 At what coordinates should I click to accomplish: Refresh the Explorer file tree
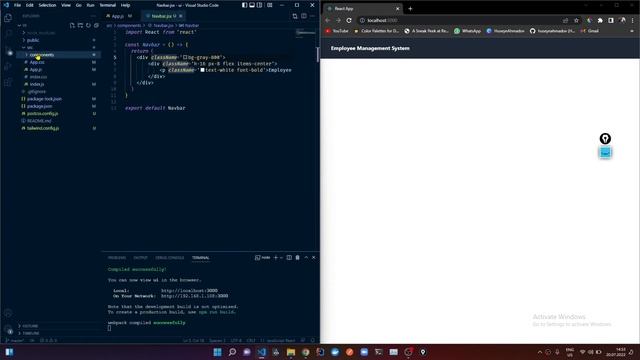[x=88, y=25]
